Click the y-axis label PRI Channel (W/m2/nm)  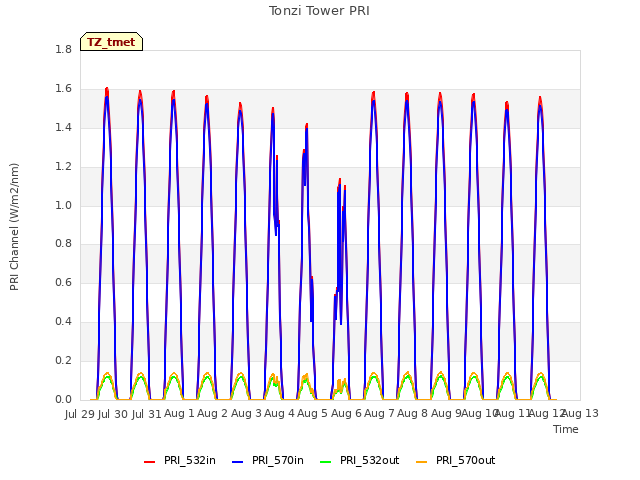point(14,227)
